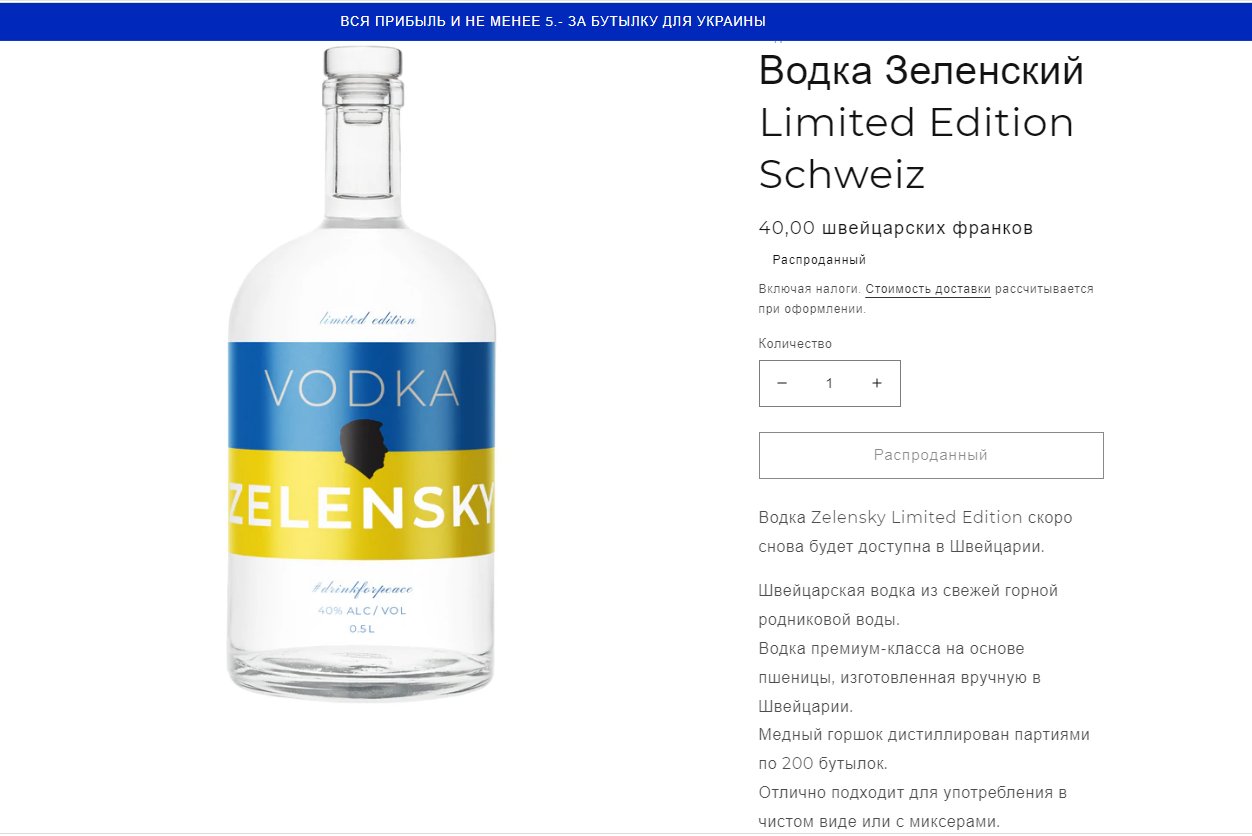Click the dark silhouette icon on the bottle label
Image resolution: width=1252 pixels, height=836 pixels.
pyautogui.click(x=363, y=445)
